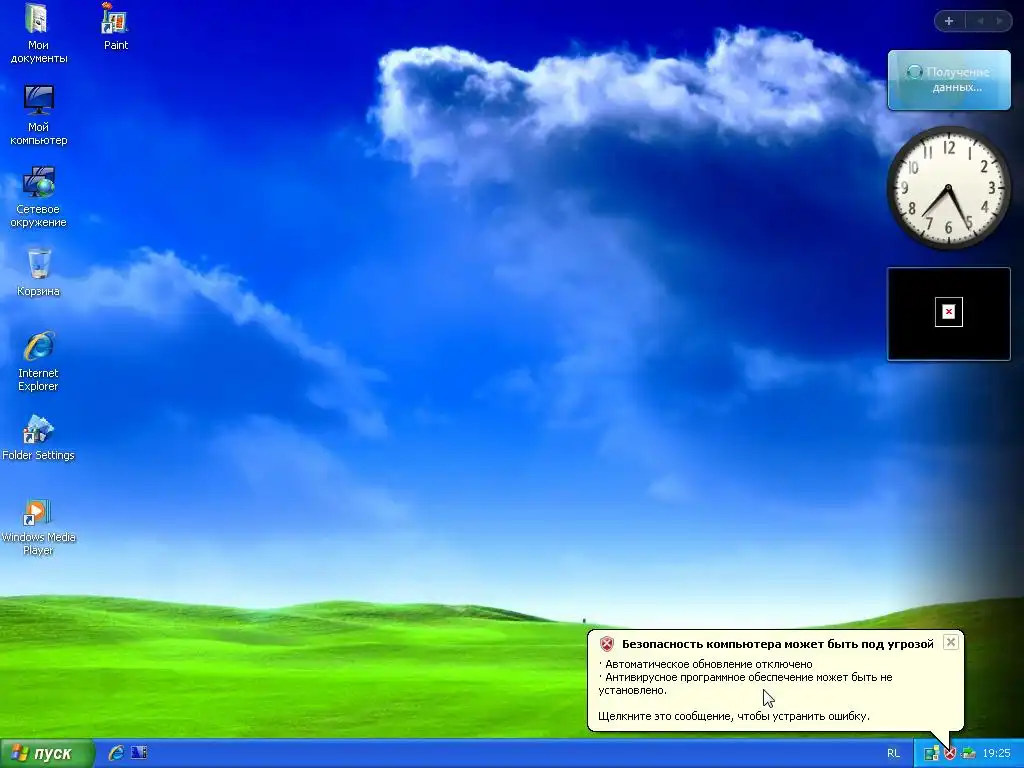Click the broken image placeholder icon
The height and width of the screenshot is (768, 1024).
tap(949, 312)
